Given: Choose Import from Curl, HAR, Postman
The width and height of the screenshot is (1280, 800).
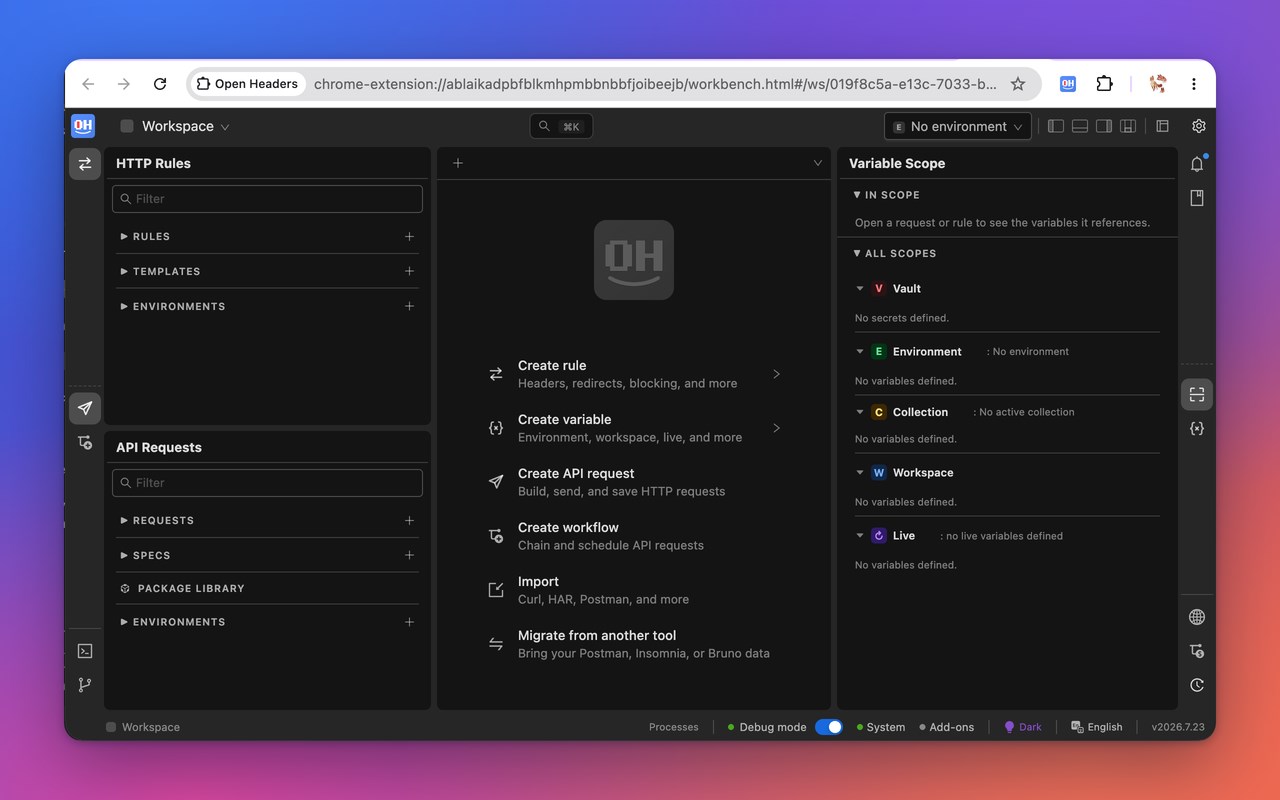Looking at the screenshot, I should point(633,590).
